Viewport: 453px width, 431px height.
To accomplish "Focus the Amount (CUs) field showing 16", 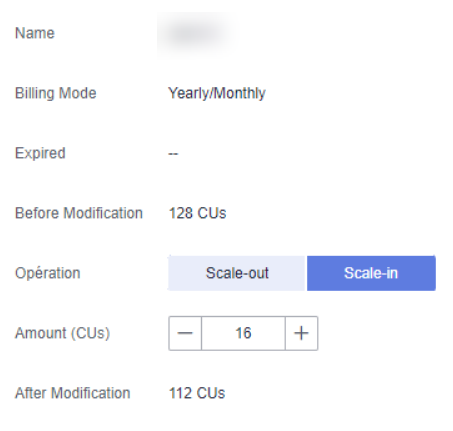I will click(x=243, y=333).
